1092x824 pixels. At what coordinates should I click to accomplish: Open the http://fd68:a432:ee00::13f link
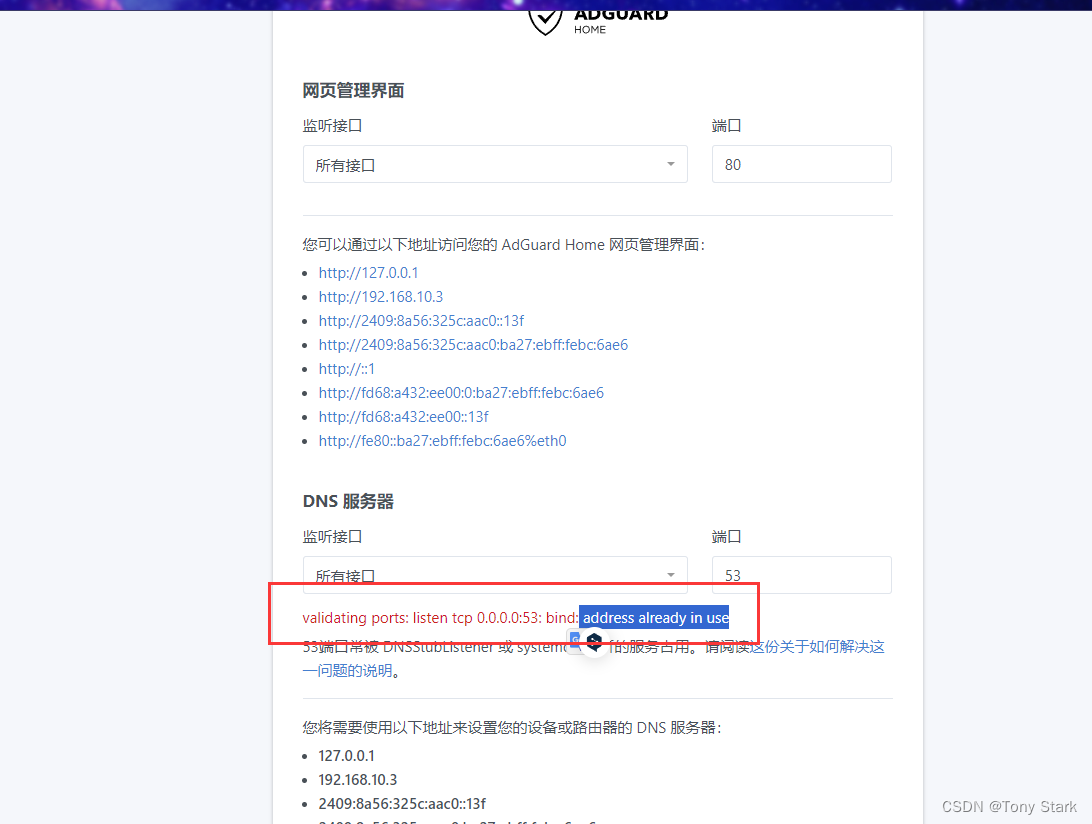[403, 417]
